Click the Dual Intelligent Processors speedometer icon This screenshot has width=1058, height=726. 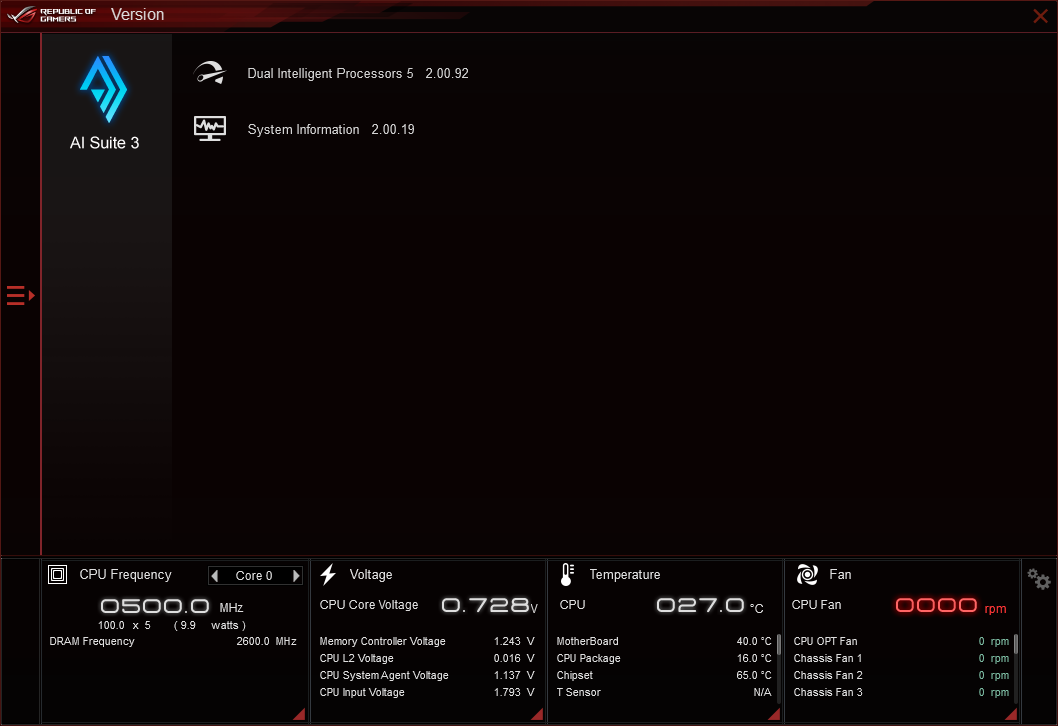[x=209, y=73]
